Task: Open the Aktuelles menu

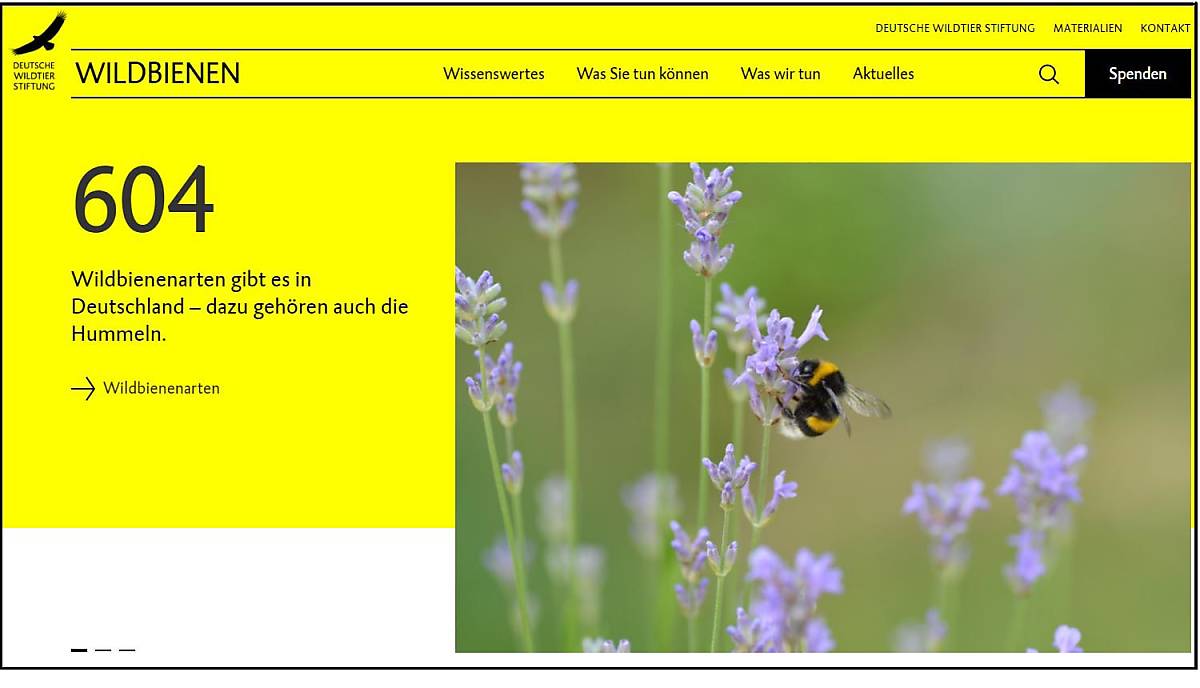Action: (883, 74)
